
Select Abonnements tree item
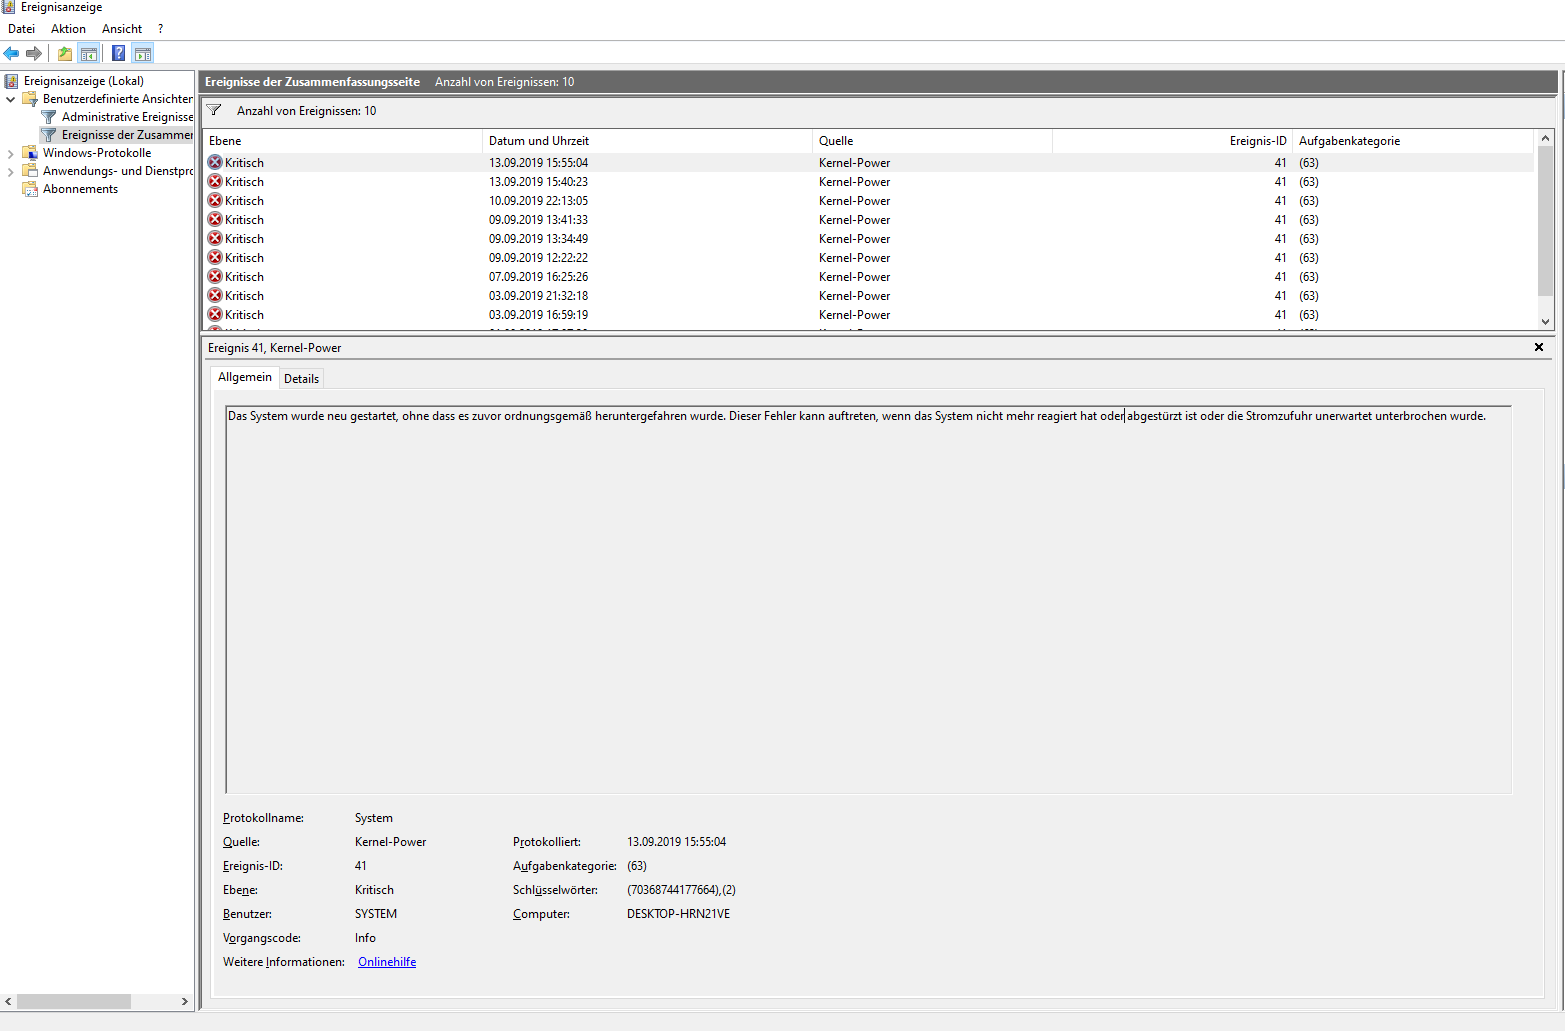80,189
